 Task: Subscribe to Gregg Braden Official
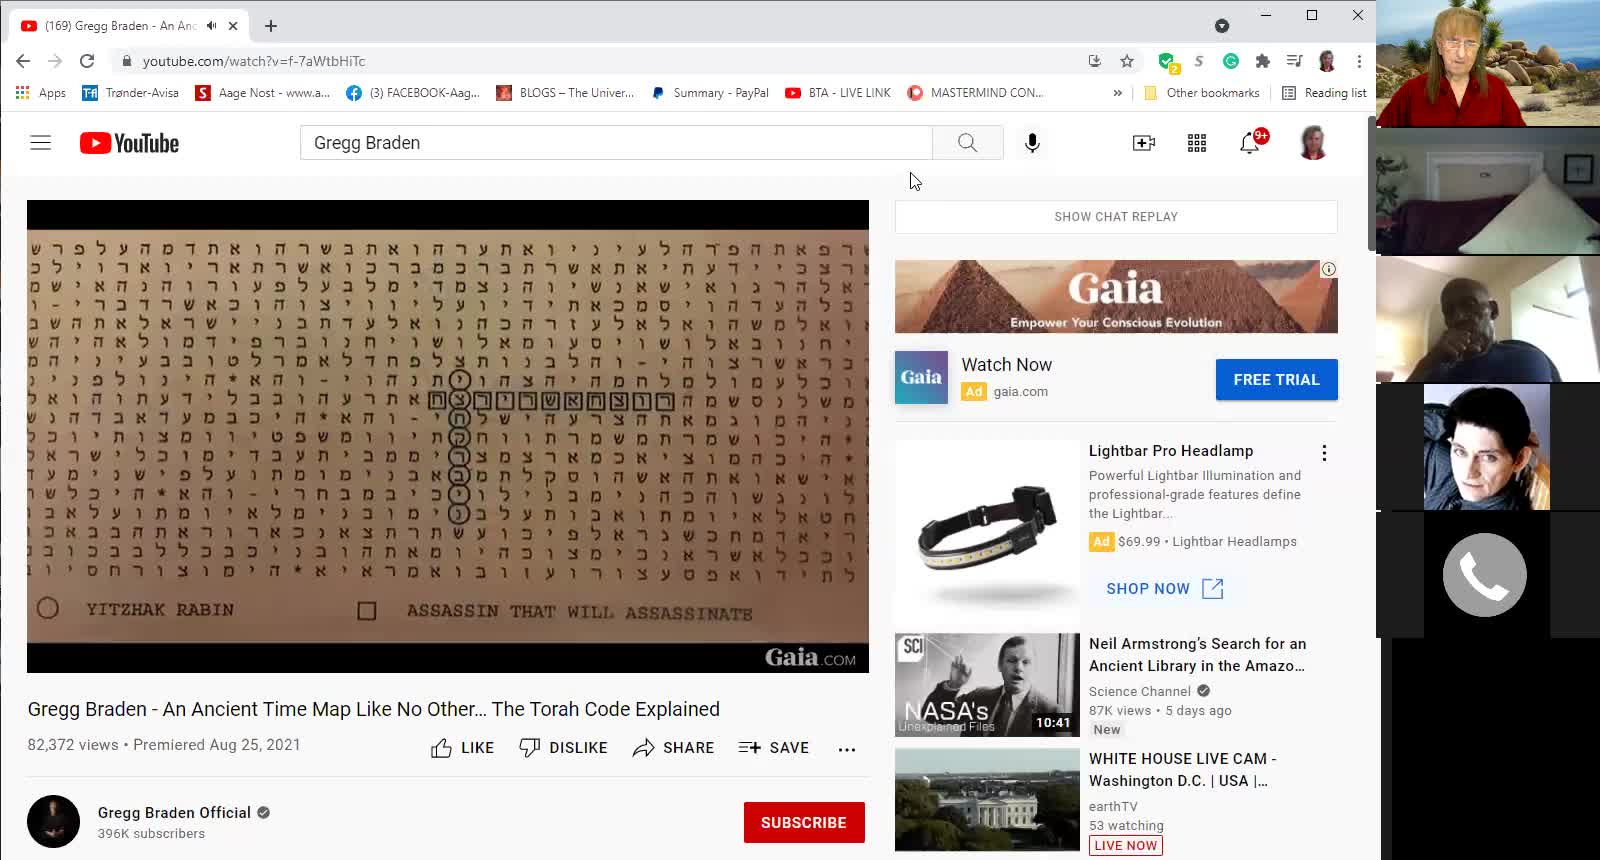point(804,822)
